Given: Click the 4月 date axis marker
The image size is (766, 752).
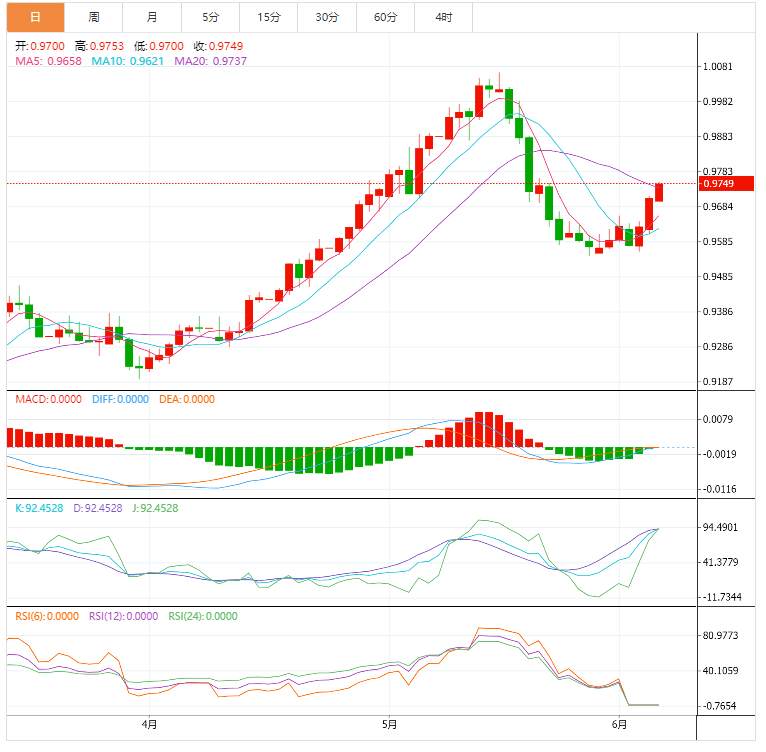Looking at the screenshot, I should click(x=149, y=724).
